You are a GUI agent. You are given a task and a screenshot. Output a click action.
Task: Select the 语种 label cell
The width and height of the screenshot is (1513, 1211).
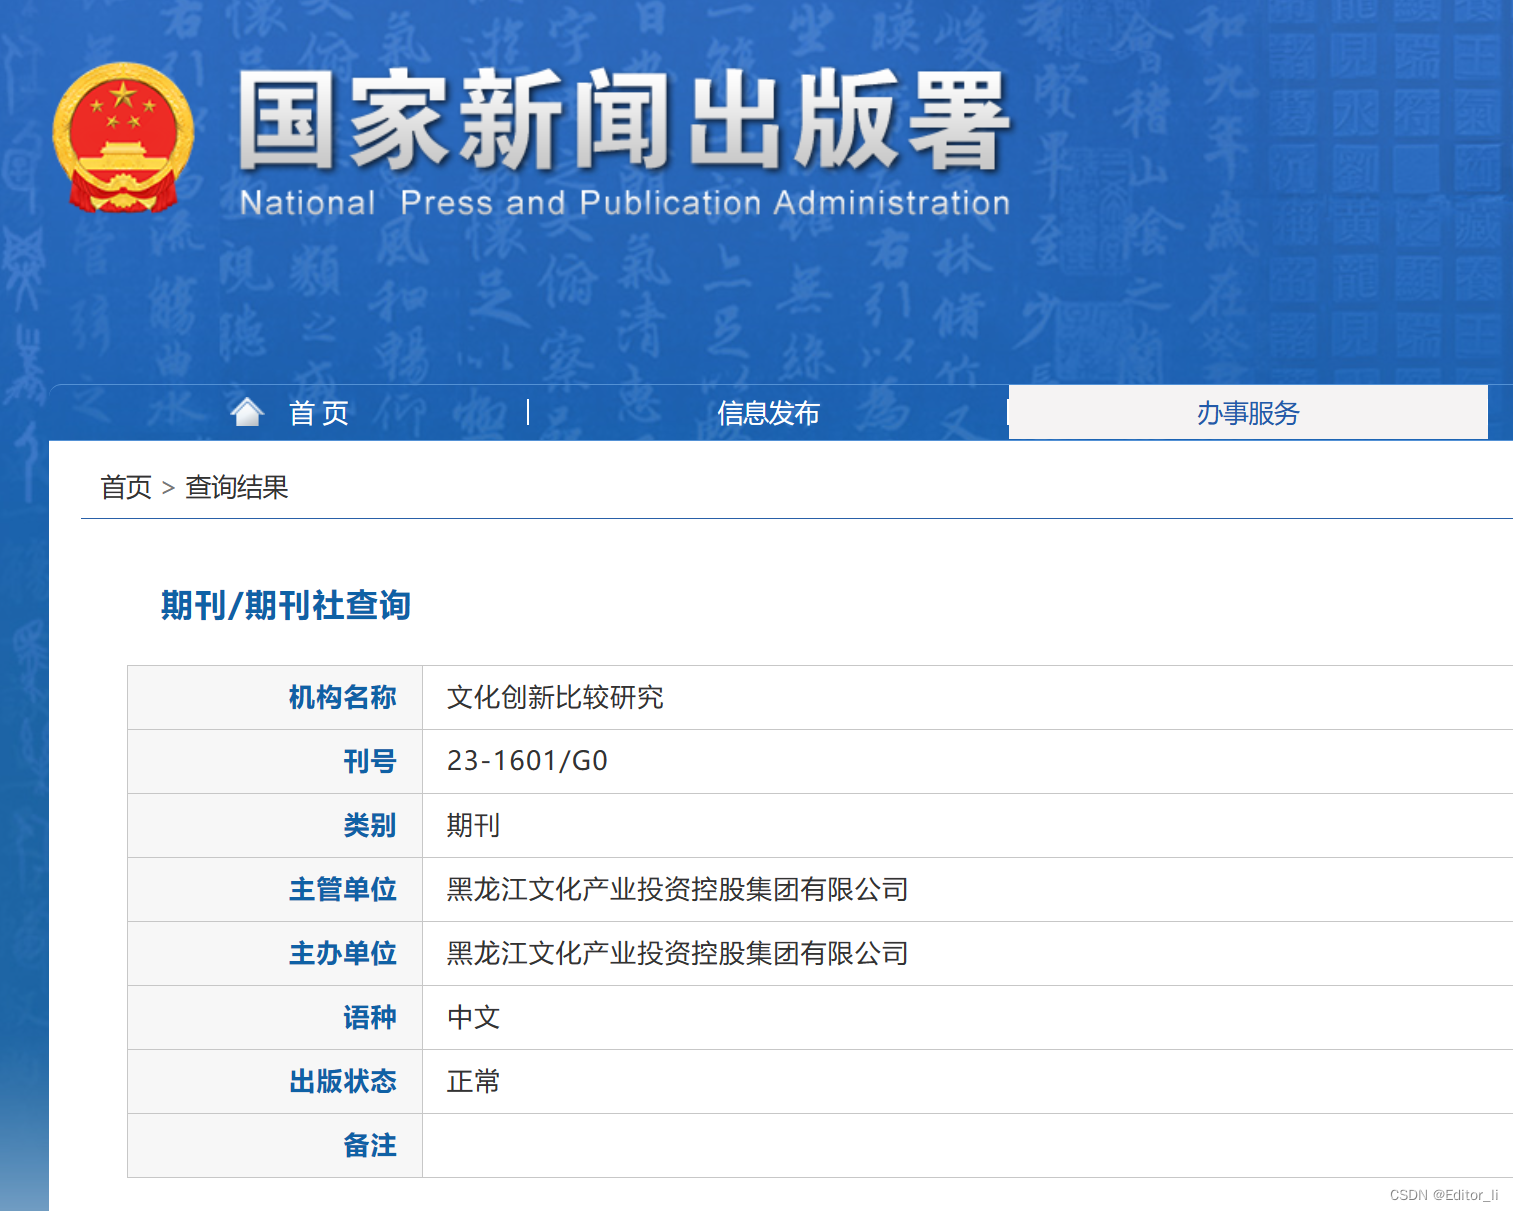(x=275, y=1017)
